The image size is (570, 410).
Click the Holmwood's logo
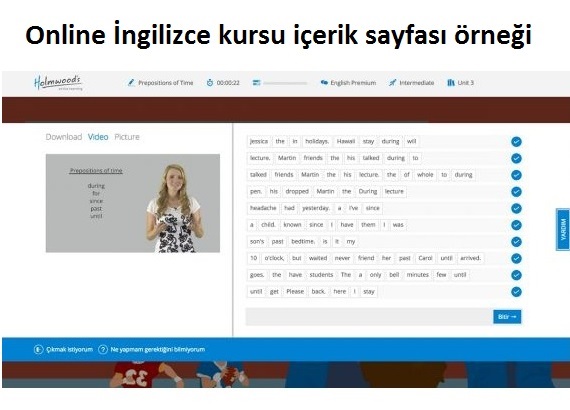(x=58, y=83)
